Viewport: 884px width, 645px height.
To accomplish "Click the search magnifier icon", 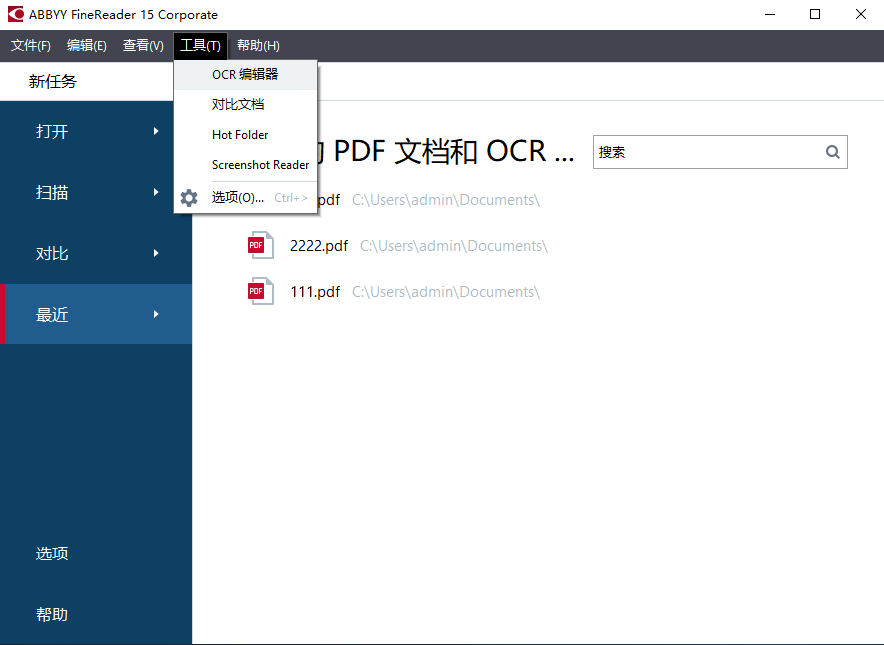I will [832, 151].
